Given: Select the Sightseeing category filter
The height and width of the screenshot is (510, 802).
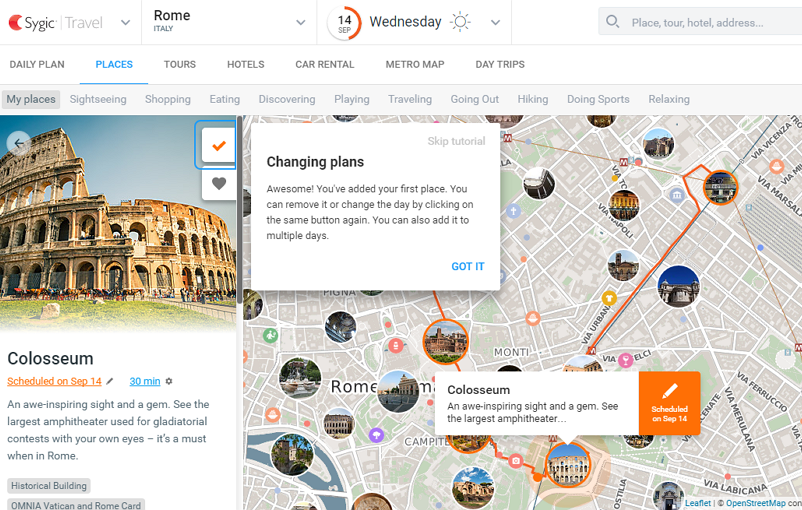Looking at the screenshot, I should tap(98, 99).
